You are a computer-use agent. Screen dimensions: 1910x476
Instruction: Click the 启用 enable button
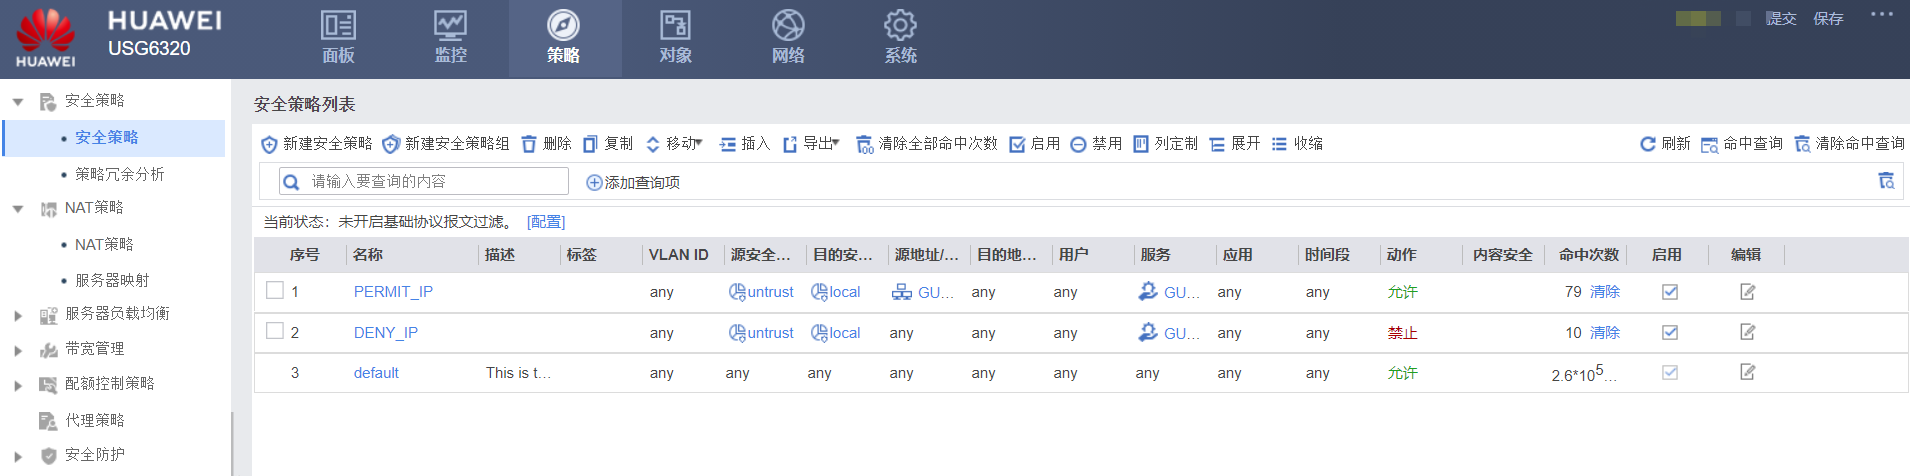1035,144
